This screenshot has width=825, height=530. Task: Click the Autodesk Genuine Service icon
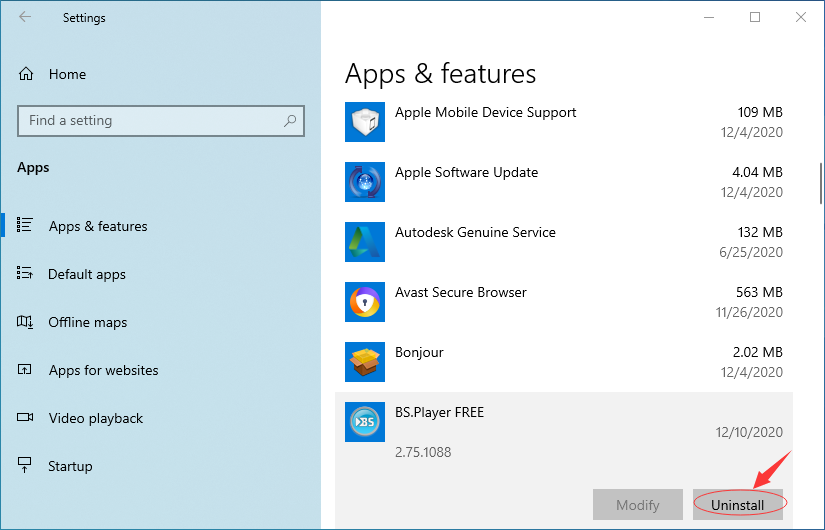pos(365,242)
